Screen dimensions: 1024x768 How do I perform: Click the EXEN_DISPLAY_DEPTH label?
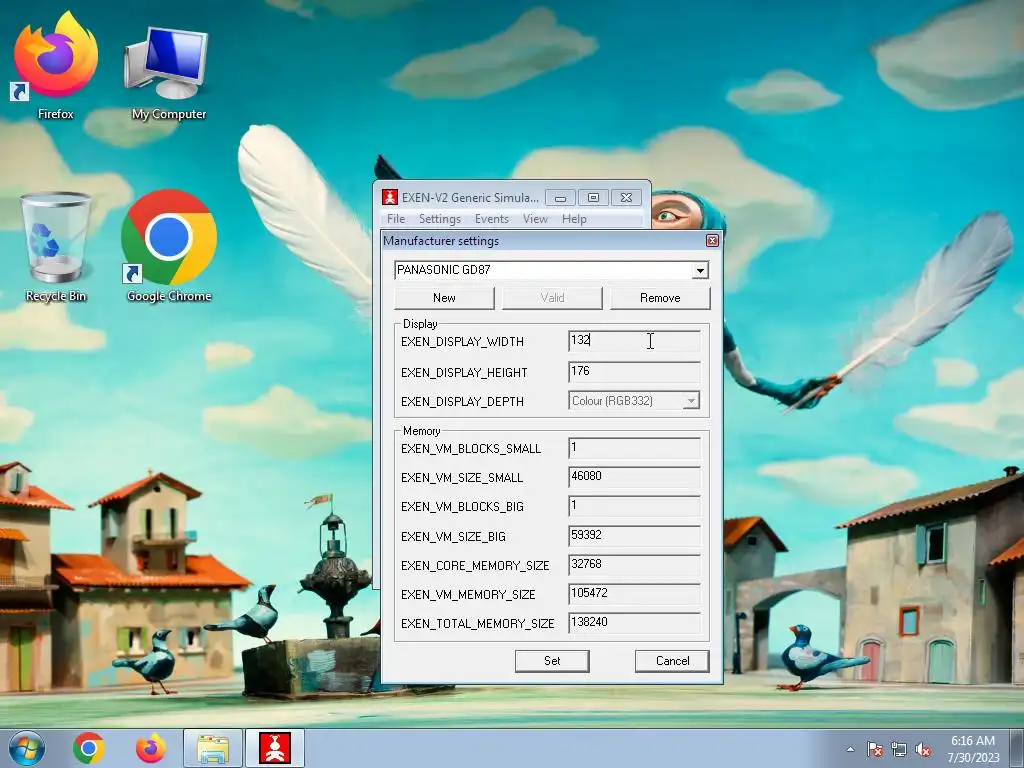coord(462,402)
